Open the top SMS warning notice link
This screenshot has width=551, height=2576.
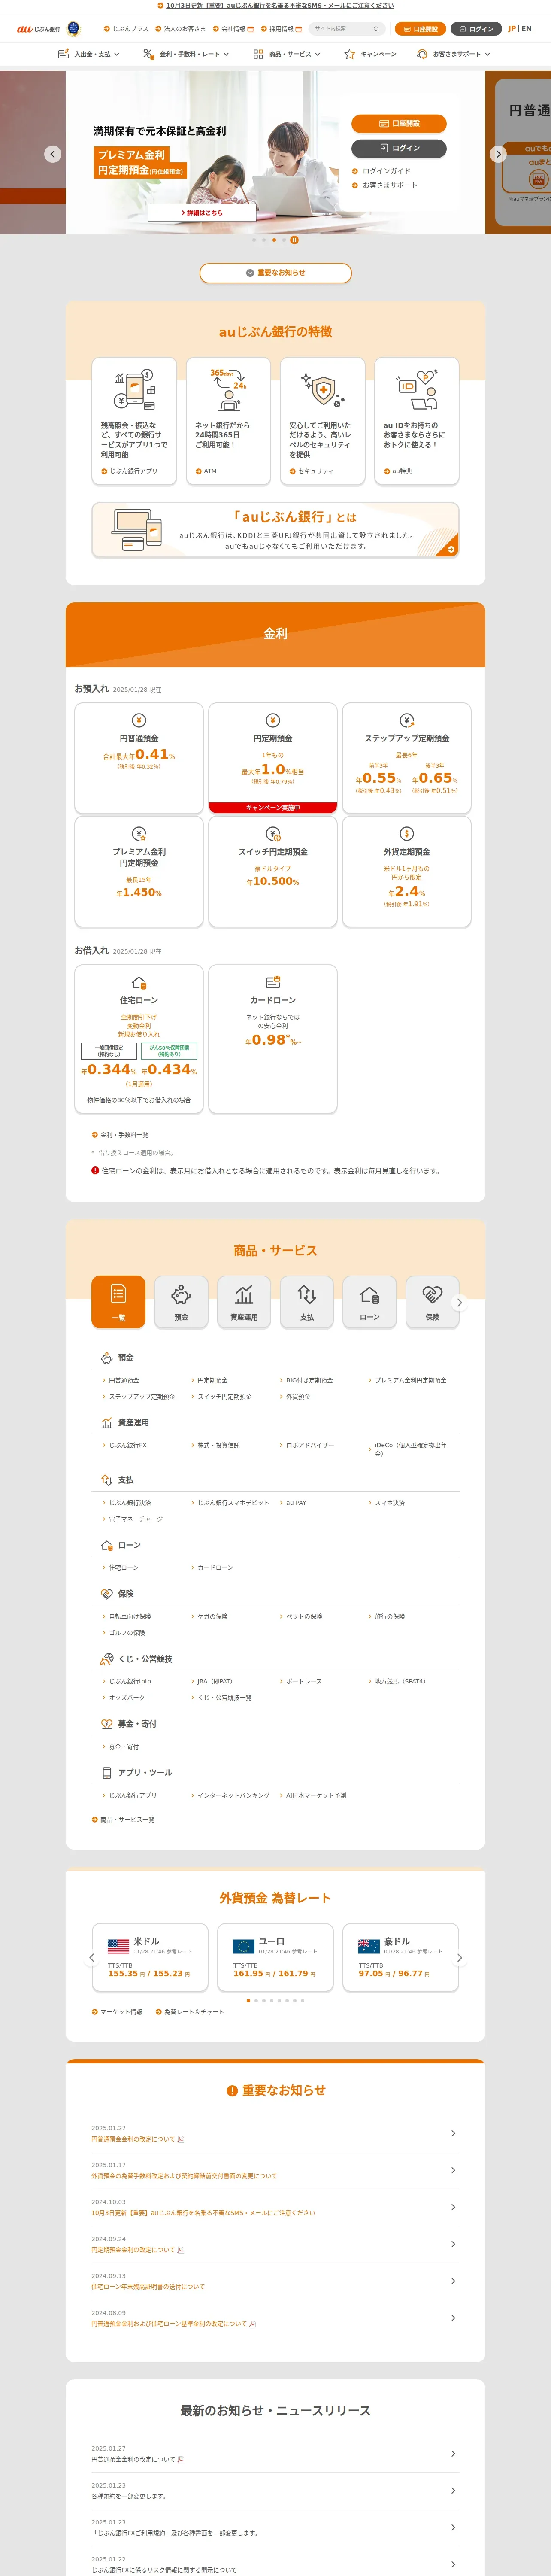click(x=275, y=5)
